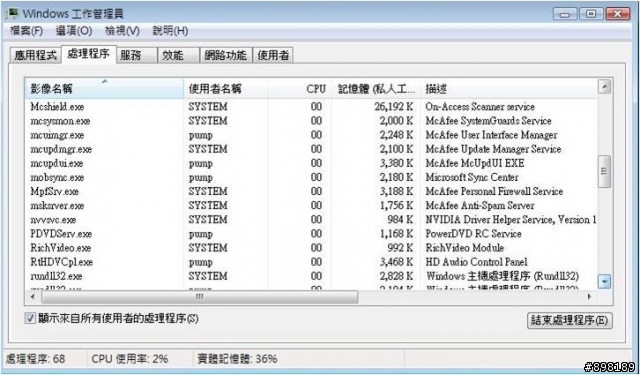Sort by CPU column header
Viewport: 640px width, 375px height.
299,89
